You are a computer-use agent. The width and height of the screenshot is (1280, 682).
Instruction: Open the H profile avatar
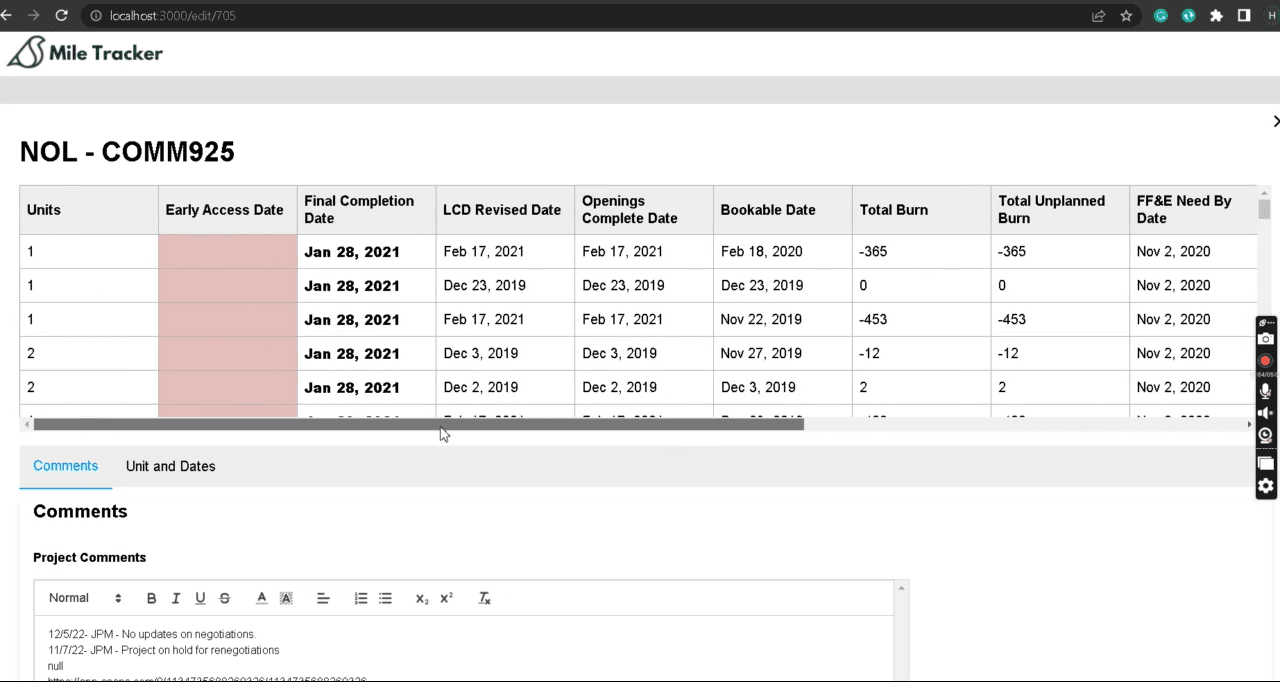[1272, 16]
